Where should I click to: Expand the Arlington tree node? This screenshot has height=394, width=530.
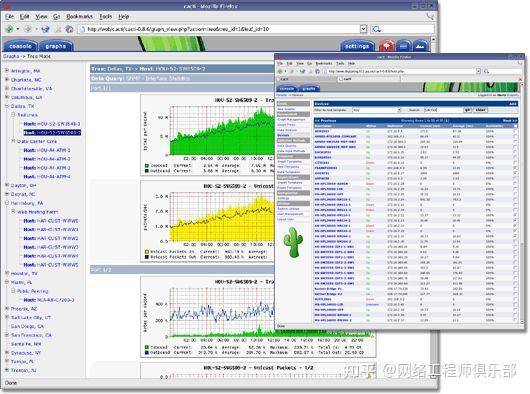click(x=7, y=71)
